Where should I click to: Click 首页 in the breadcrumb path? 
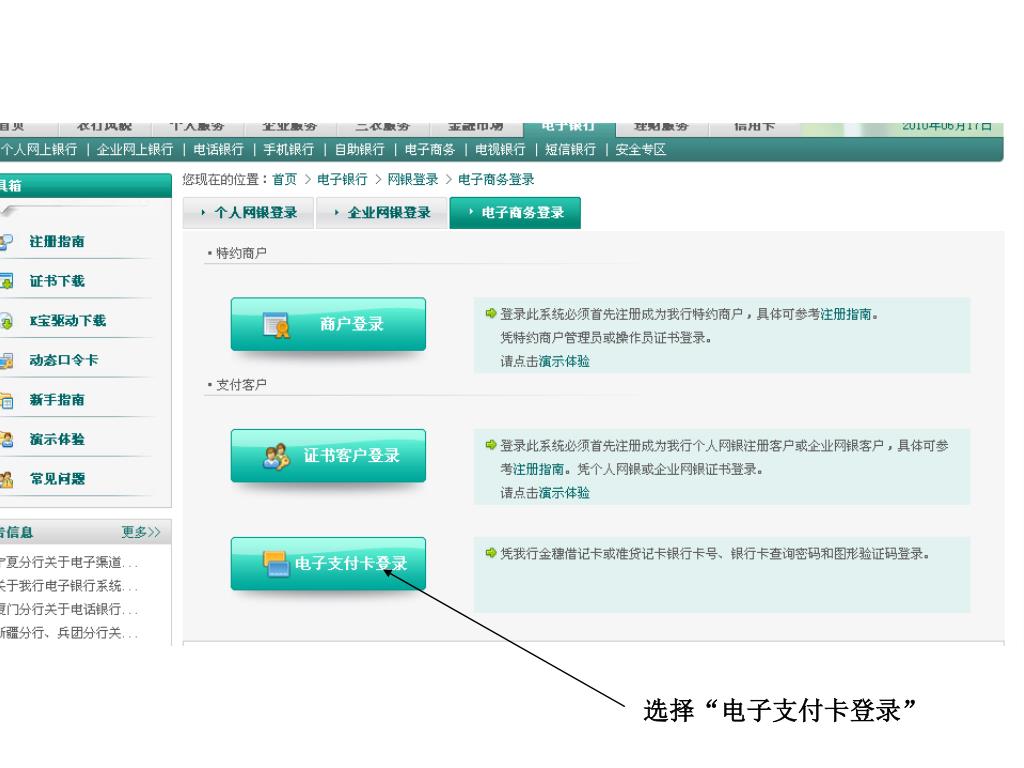point(285,180)
